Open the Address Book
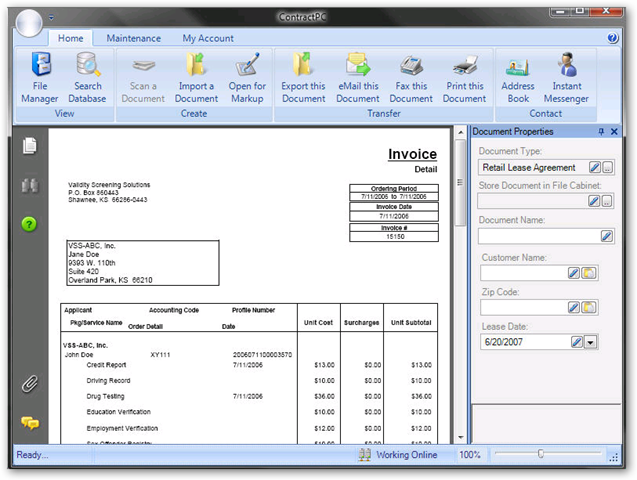 point(518,78)
